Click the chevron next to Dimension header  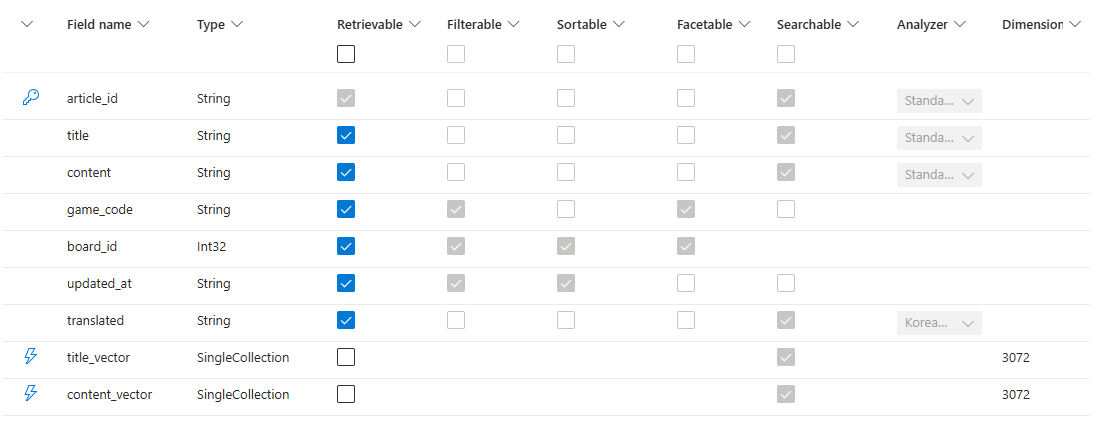(1074, 25)
